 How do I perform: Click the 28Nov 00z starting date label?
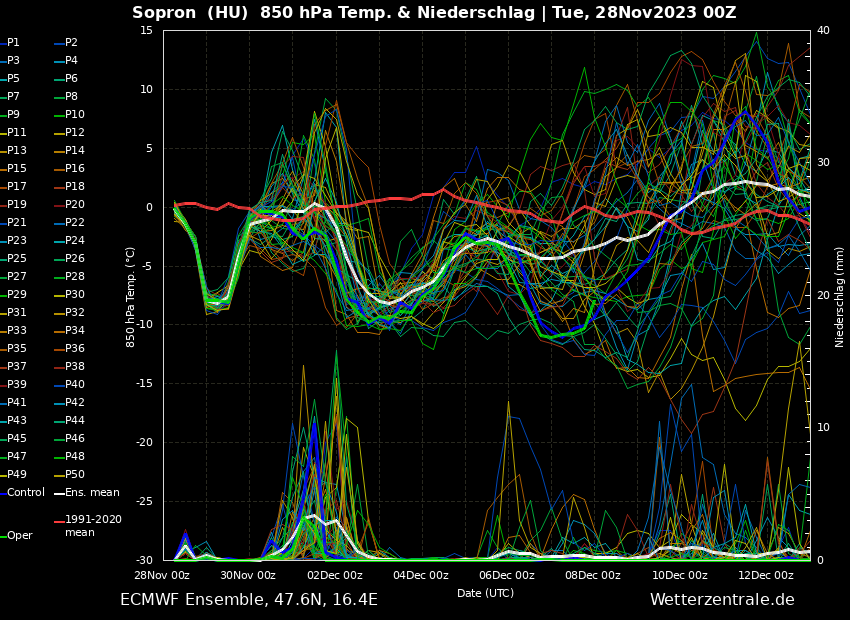point(162,576)
